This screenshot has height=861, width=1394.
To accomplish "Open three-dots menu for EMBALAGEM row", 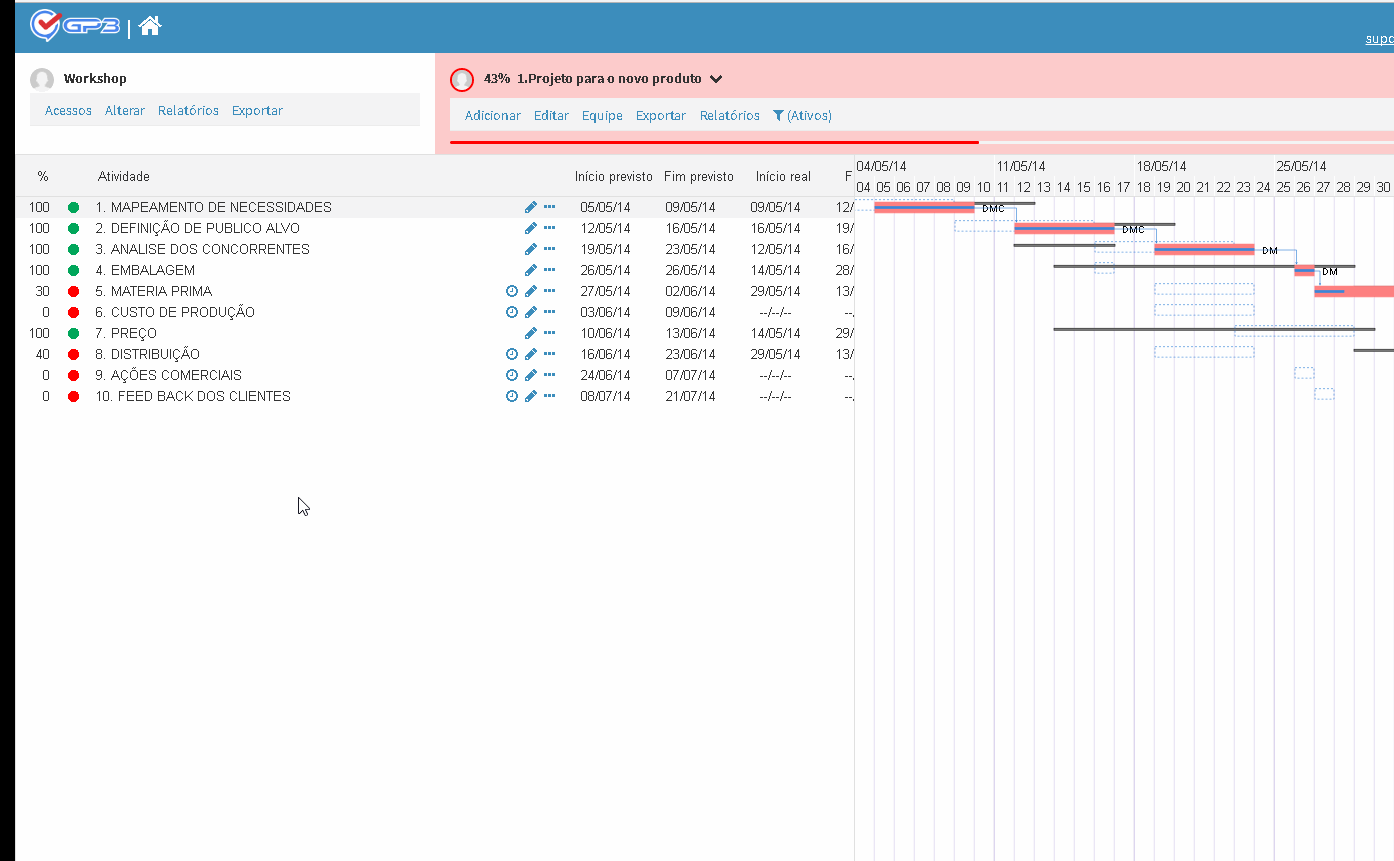I will (549, 270).
